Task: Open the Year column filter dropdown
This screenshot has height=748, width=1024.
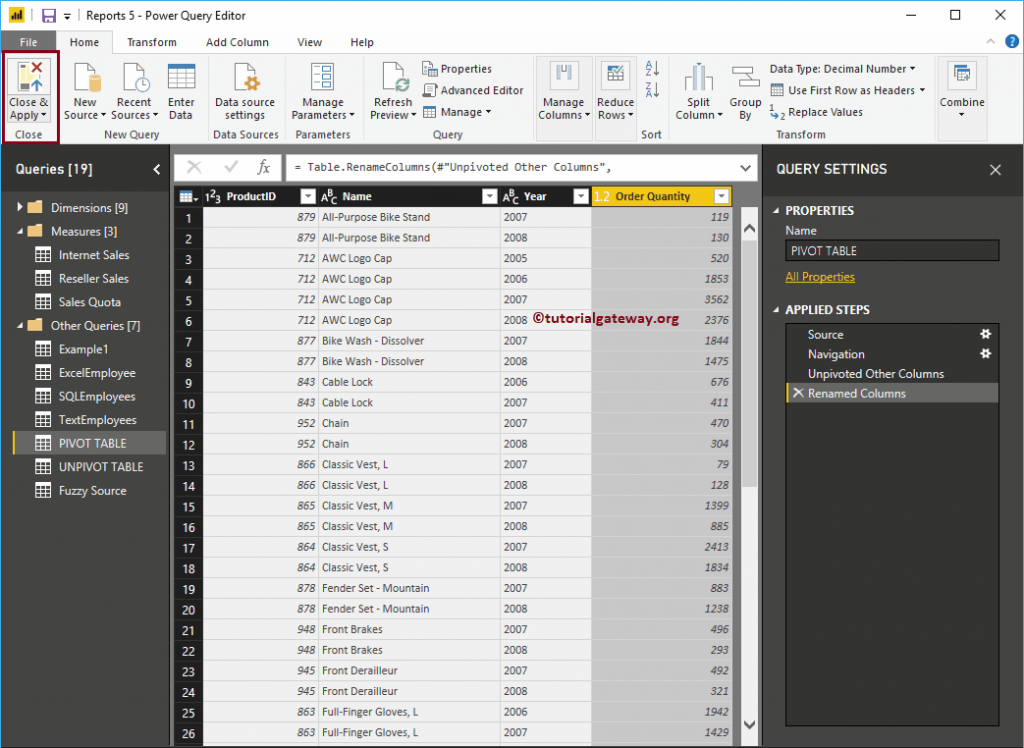Action: pos(580,197)
